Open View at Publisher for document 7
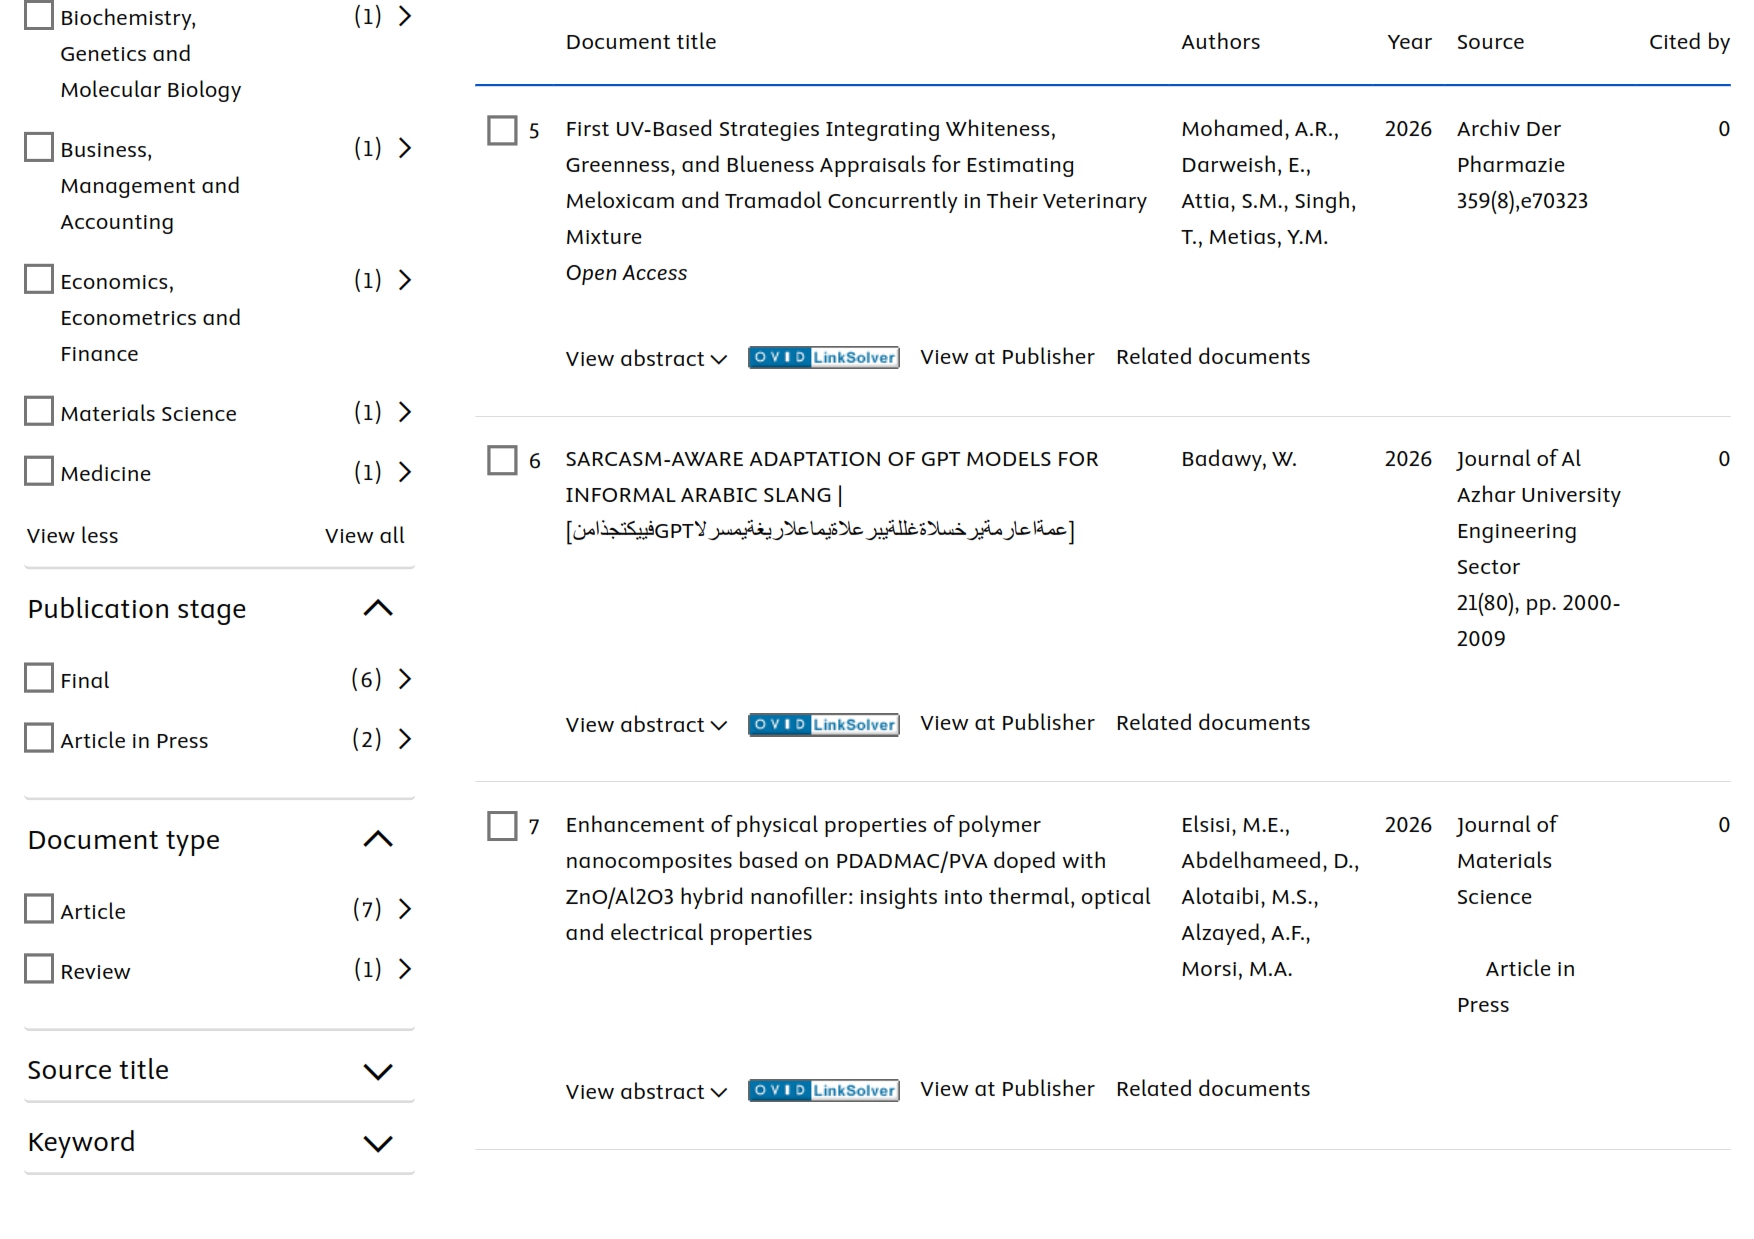 point(1007,1089)
